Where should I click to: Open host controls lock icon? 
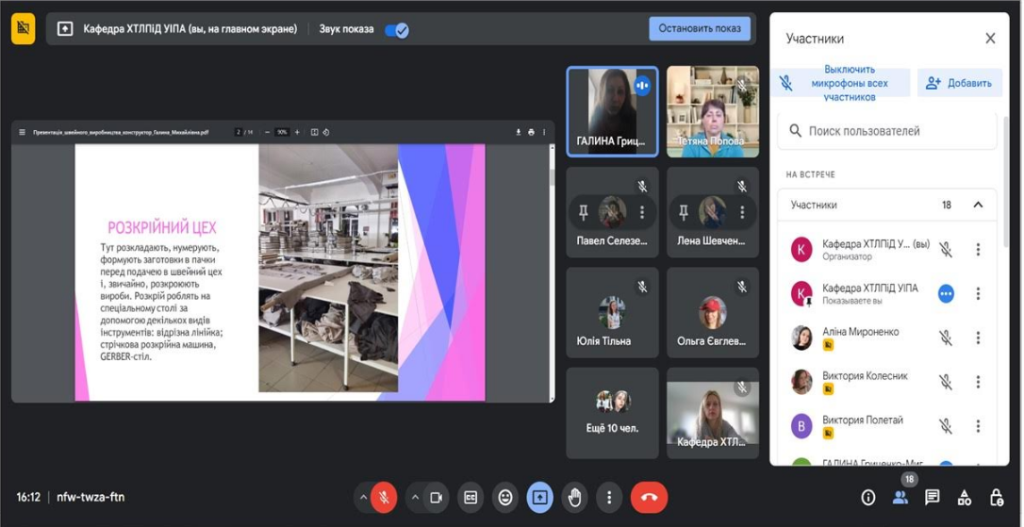(996, 498)
